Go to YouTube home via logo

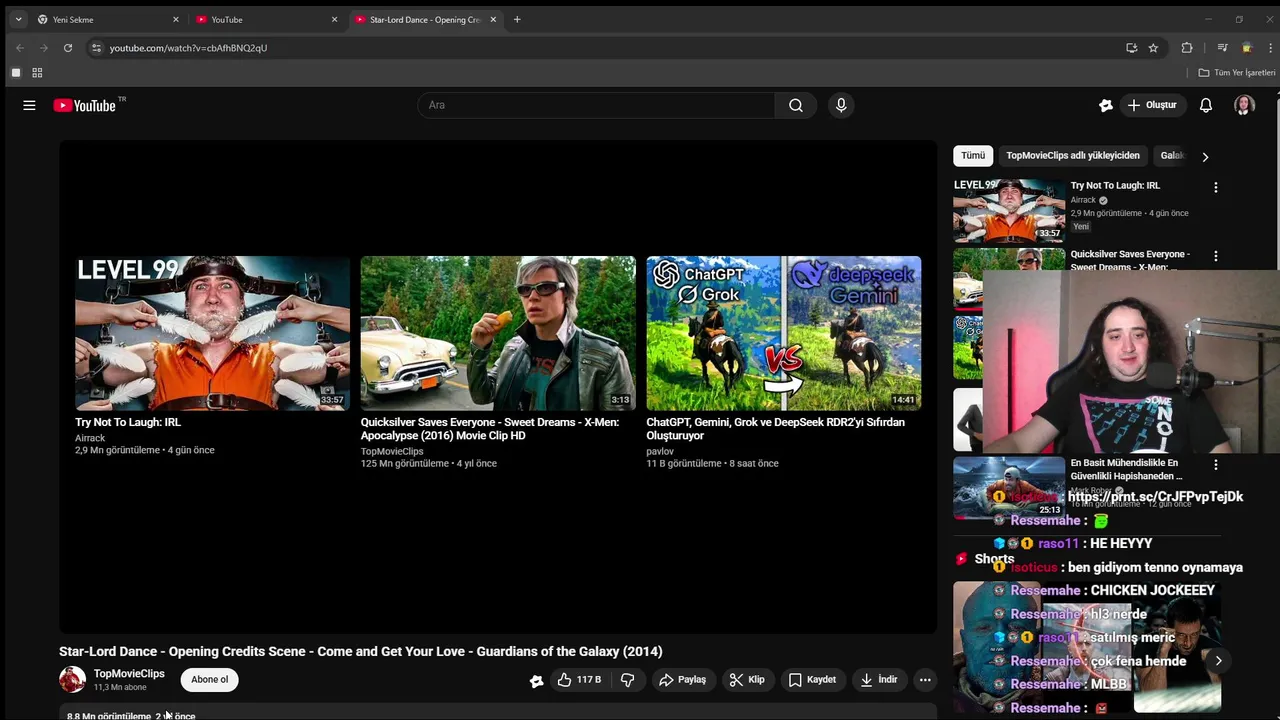(85, 105)
